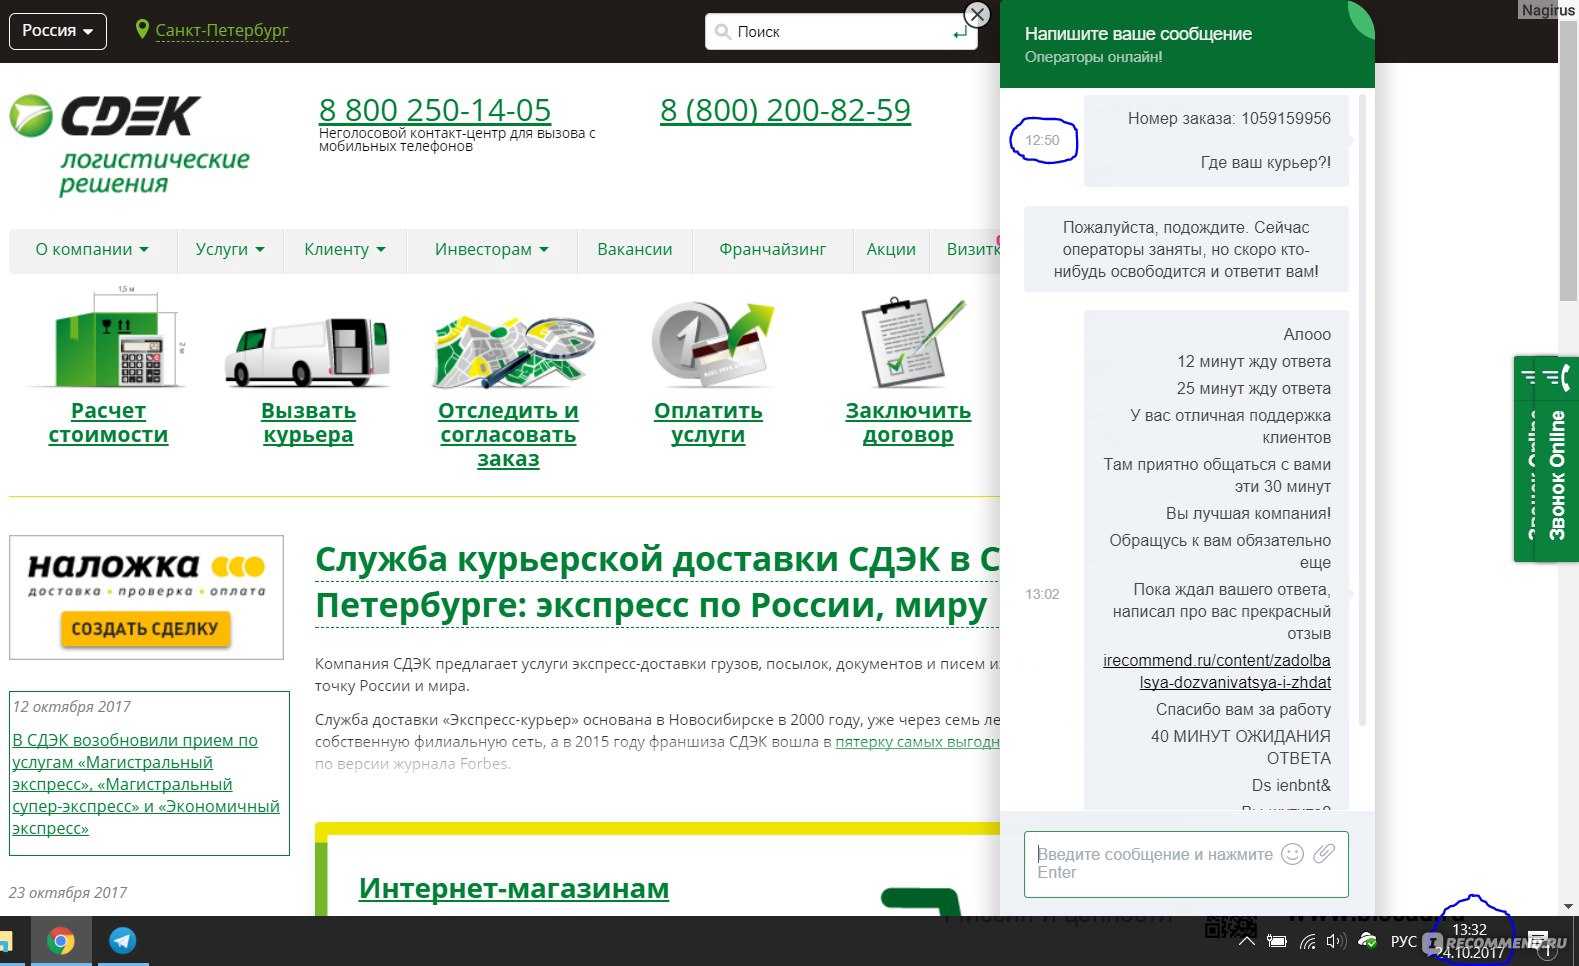Open the volume speaker tray icon
The image size is (1579, 966).
[x=1336, y=941]
